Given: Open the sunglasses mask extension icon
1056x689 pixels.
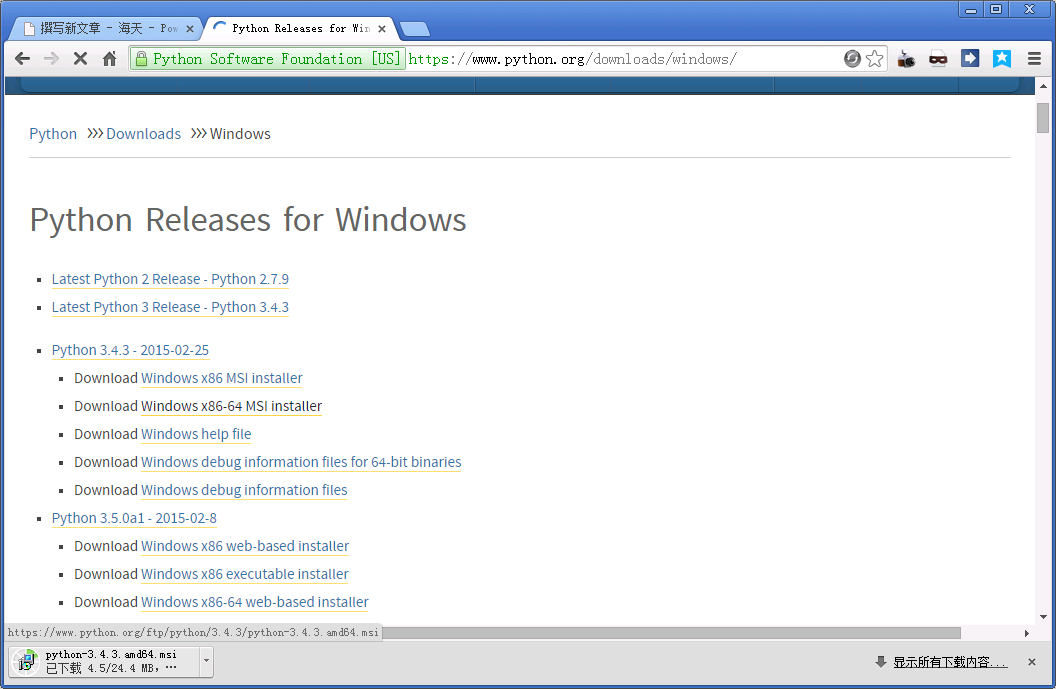Looking at the screenshot, I should 938,59.
